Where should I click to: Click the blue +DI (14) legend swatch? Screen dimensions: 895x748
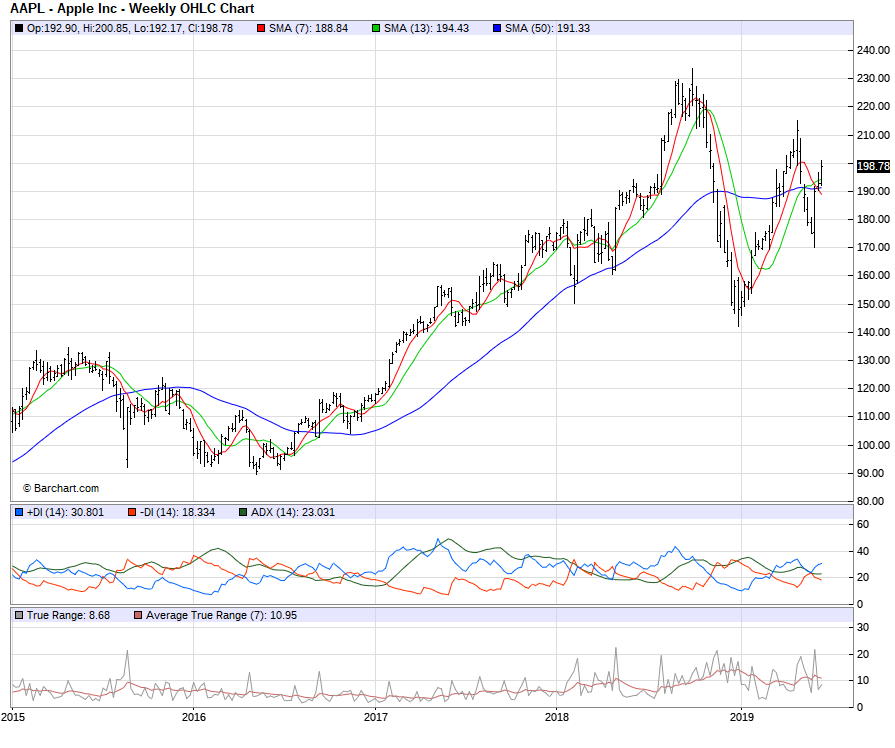[x=19, y=512]
